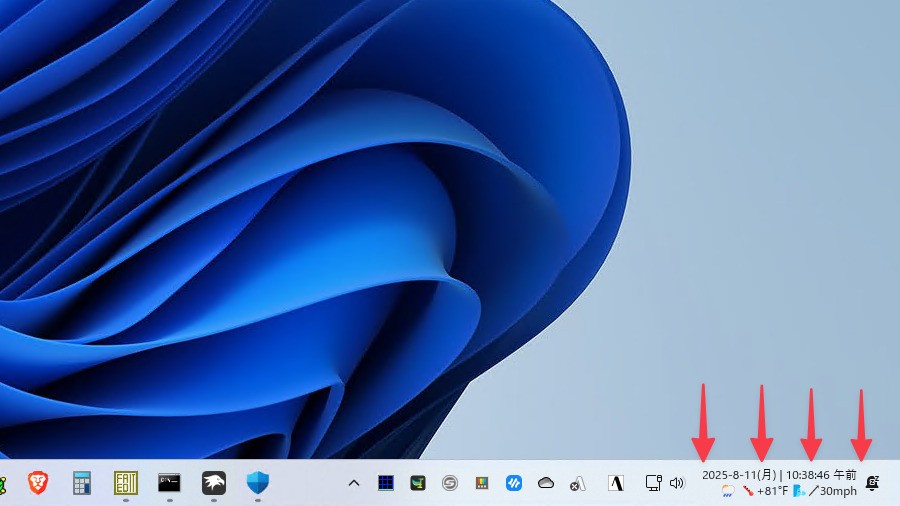900x506 pixels.
Task: Open the white eagle app on taskbar
Action: tap(214, 483)
